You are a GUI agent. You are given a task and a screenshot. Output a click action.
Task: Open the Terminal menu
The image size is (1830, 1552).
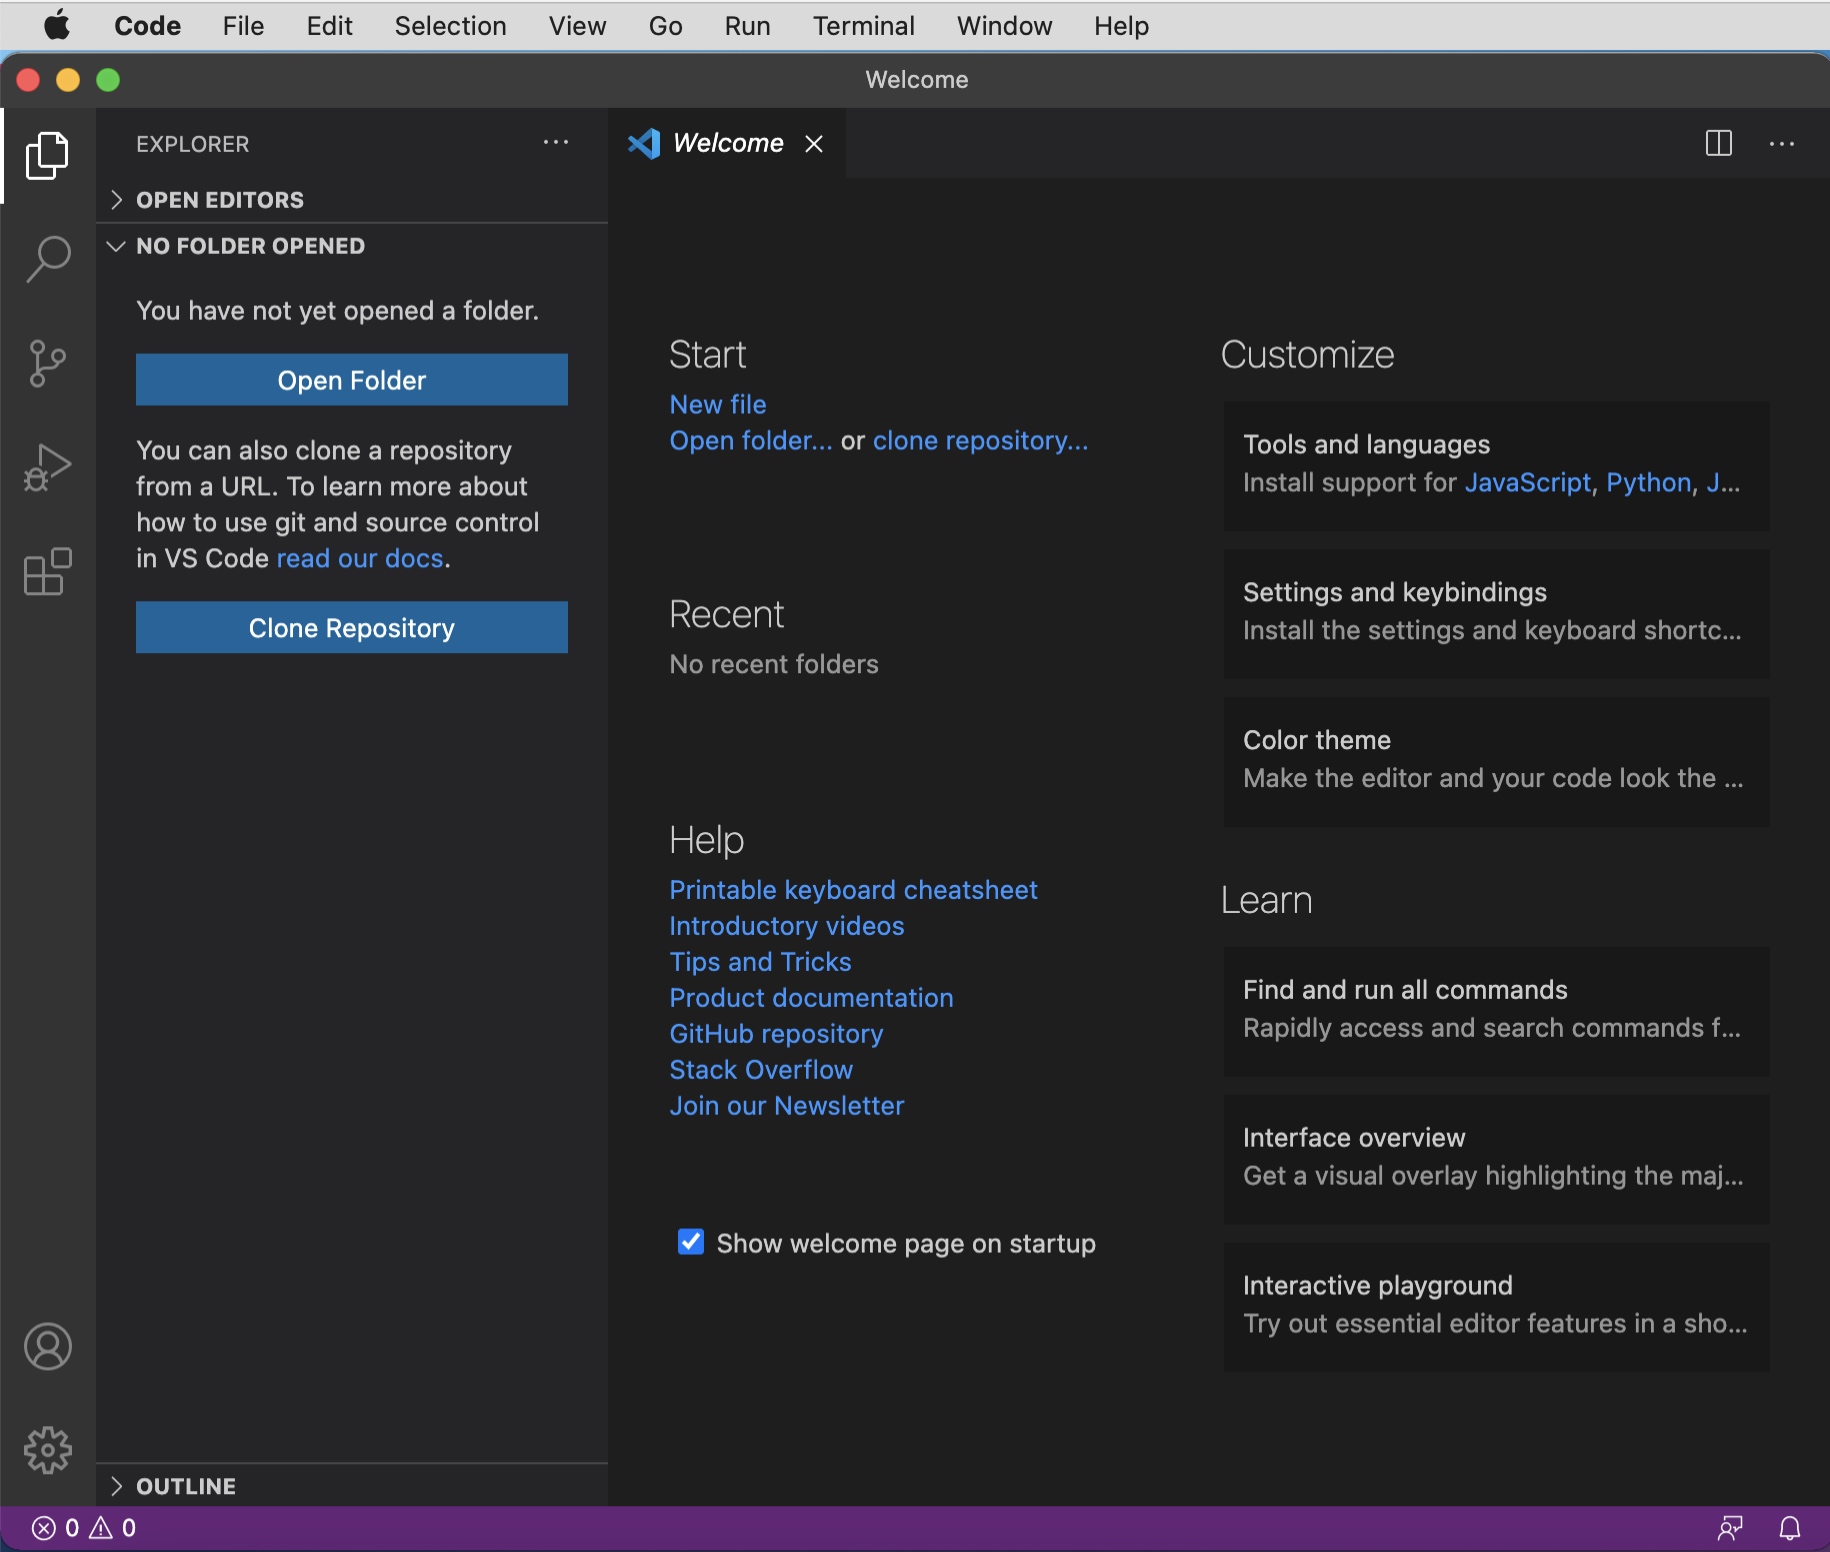pos(863,26)
